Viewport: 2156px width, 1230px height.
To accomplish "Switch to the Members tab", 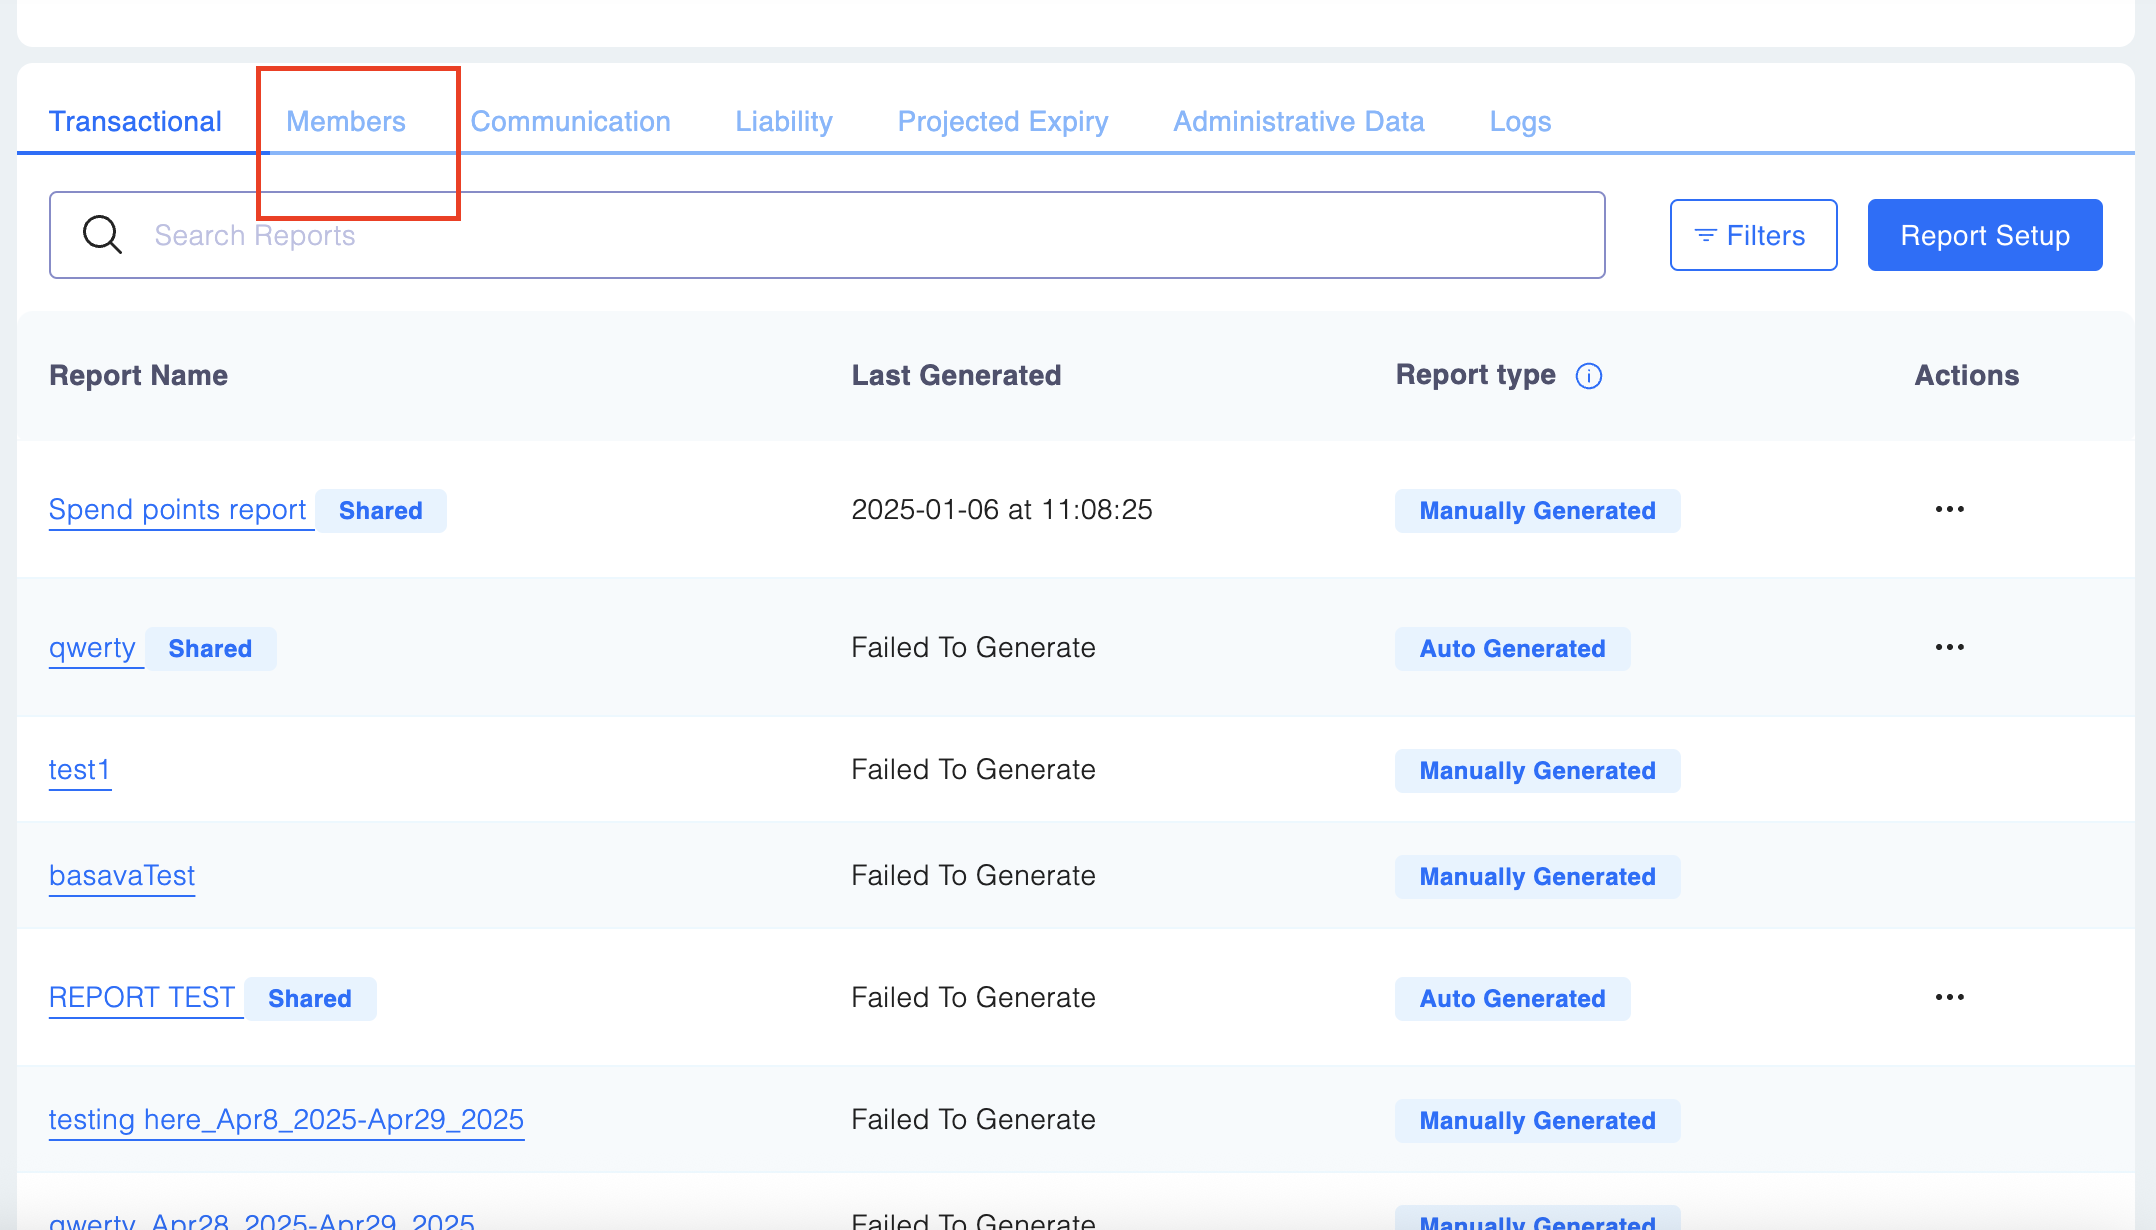I will point(346,122).
